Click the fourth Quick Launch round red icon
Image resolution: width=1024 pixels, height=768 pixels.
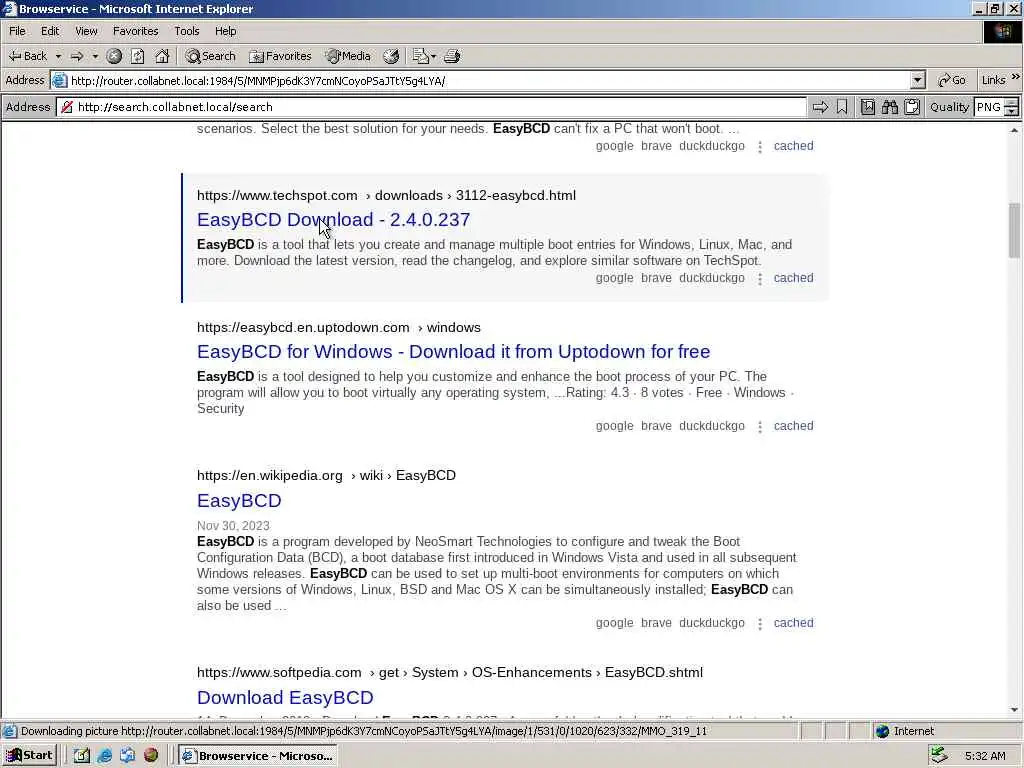click(x=151, y=756)
